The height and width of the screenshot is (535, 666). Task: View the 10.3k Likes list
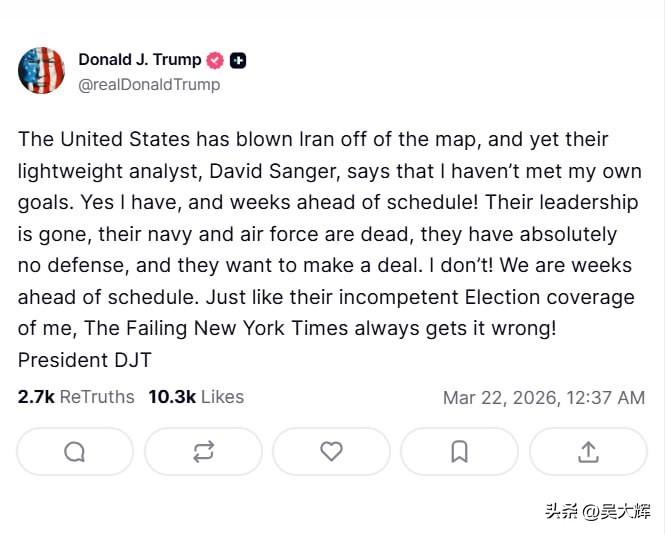[x=196, y=397]
